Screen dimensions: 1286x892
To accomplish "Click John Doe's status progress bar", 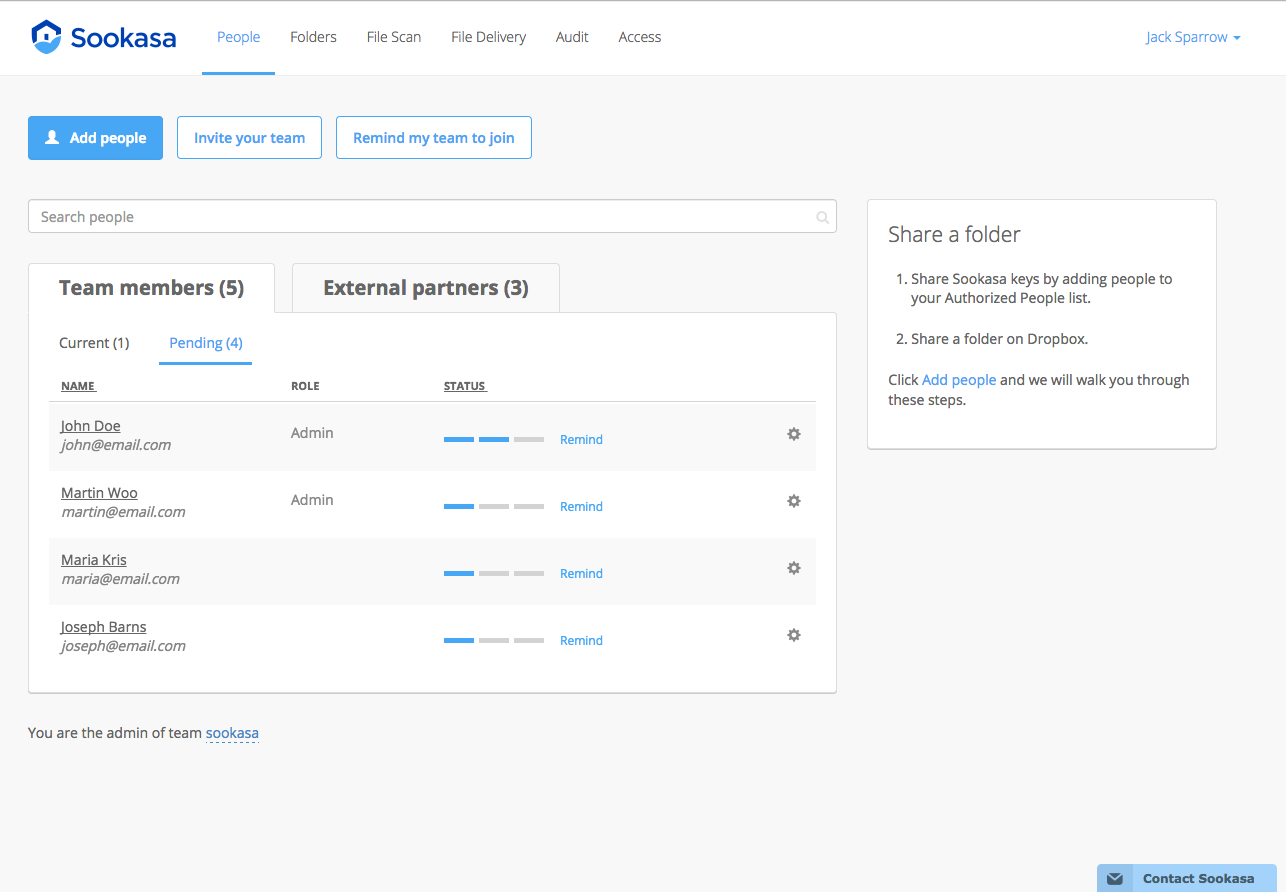I will click(494, 440).
